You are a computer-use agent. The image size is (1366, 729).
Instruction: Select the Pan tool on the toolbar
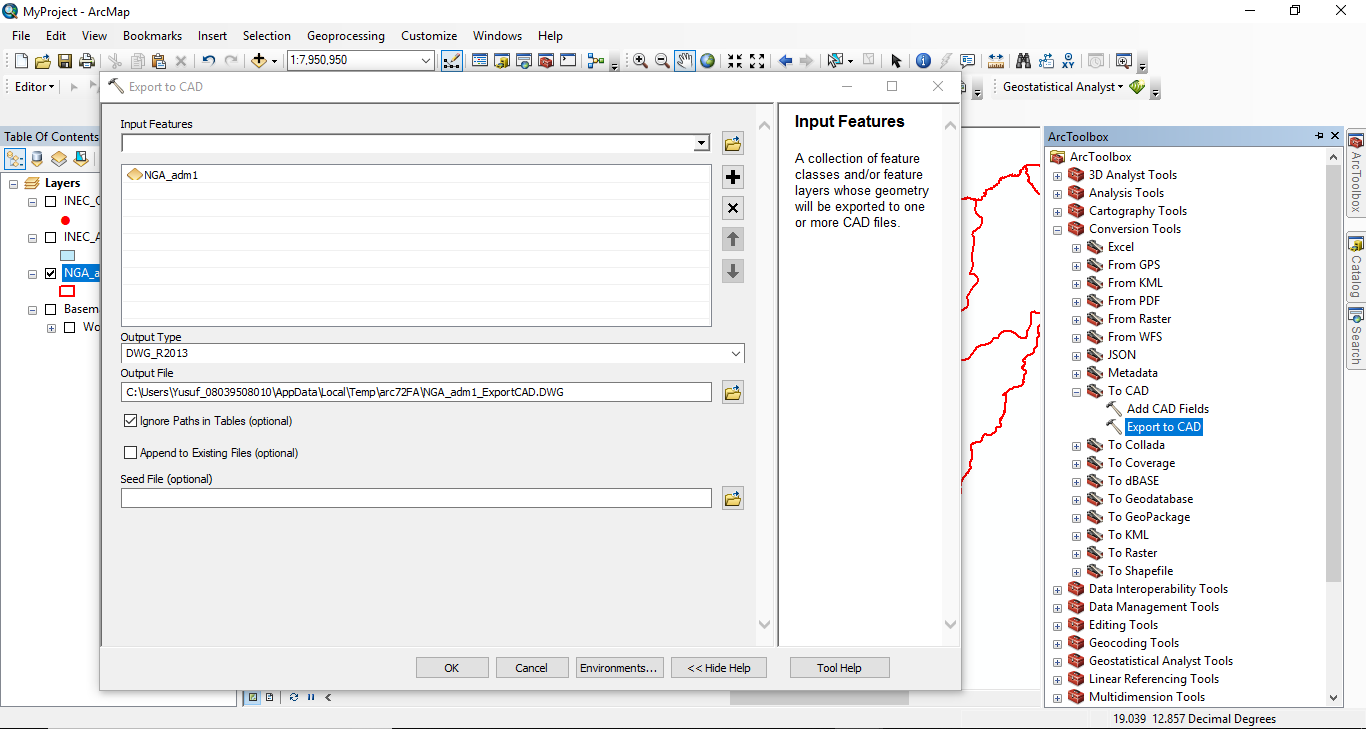pos(684,60)
